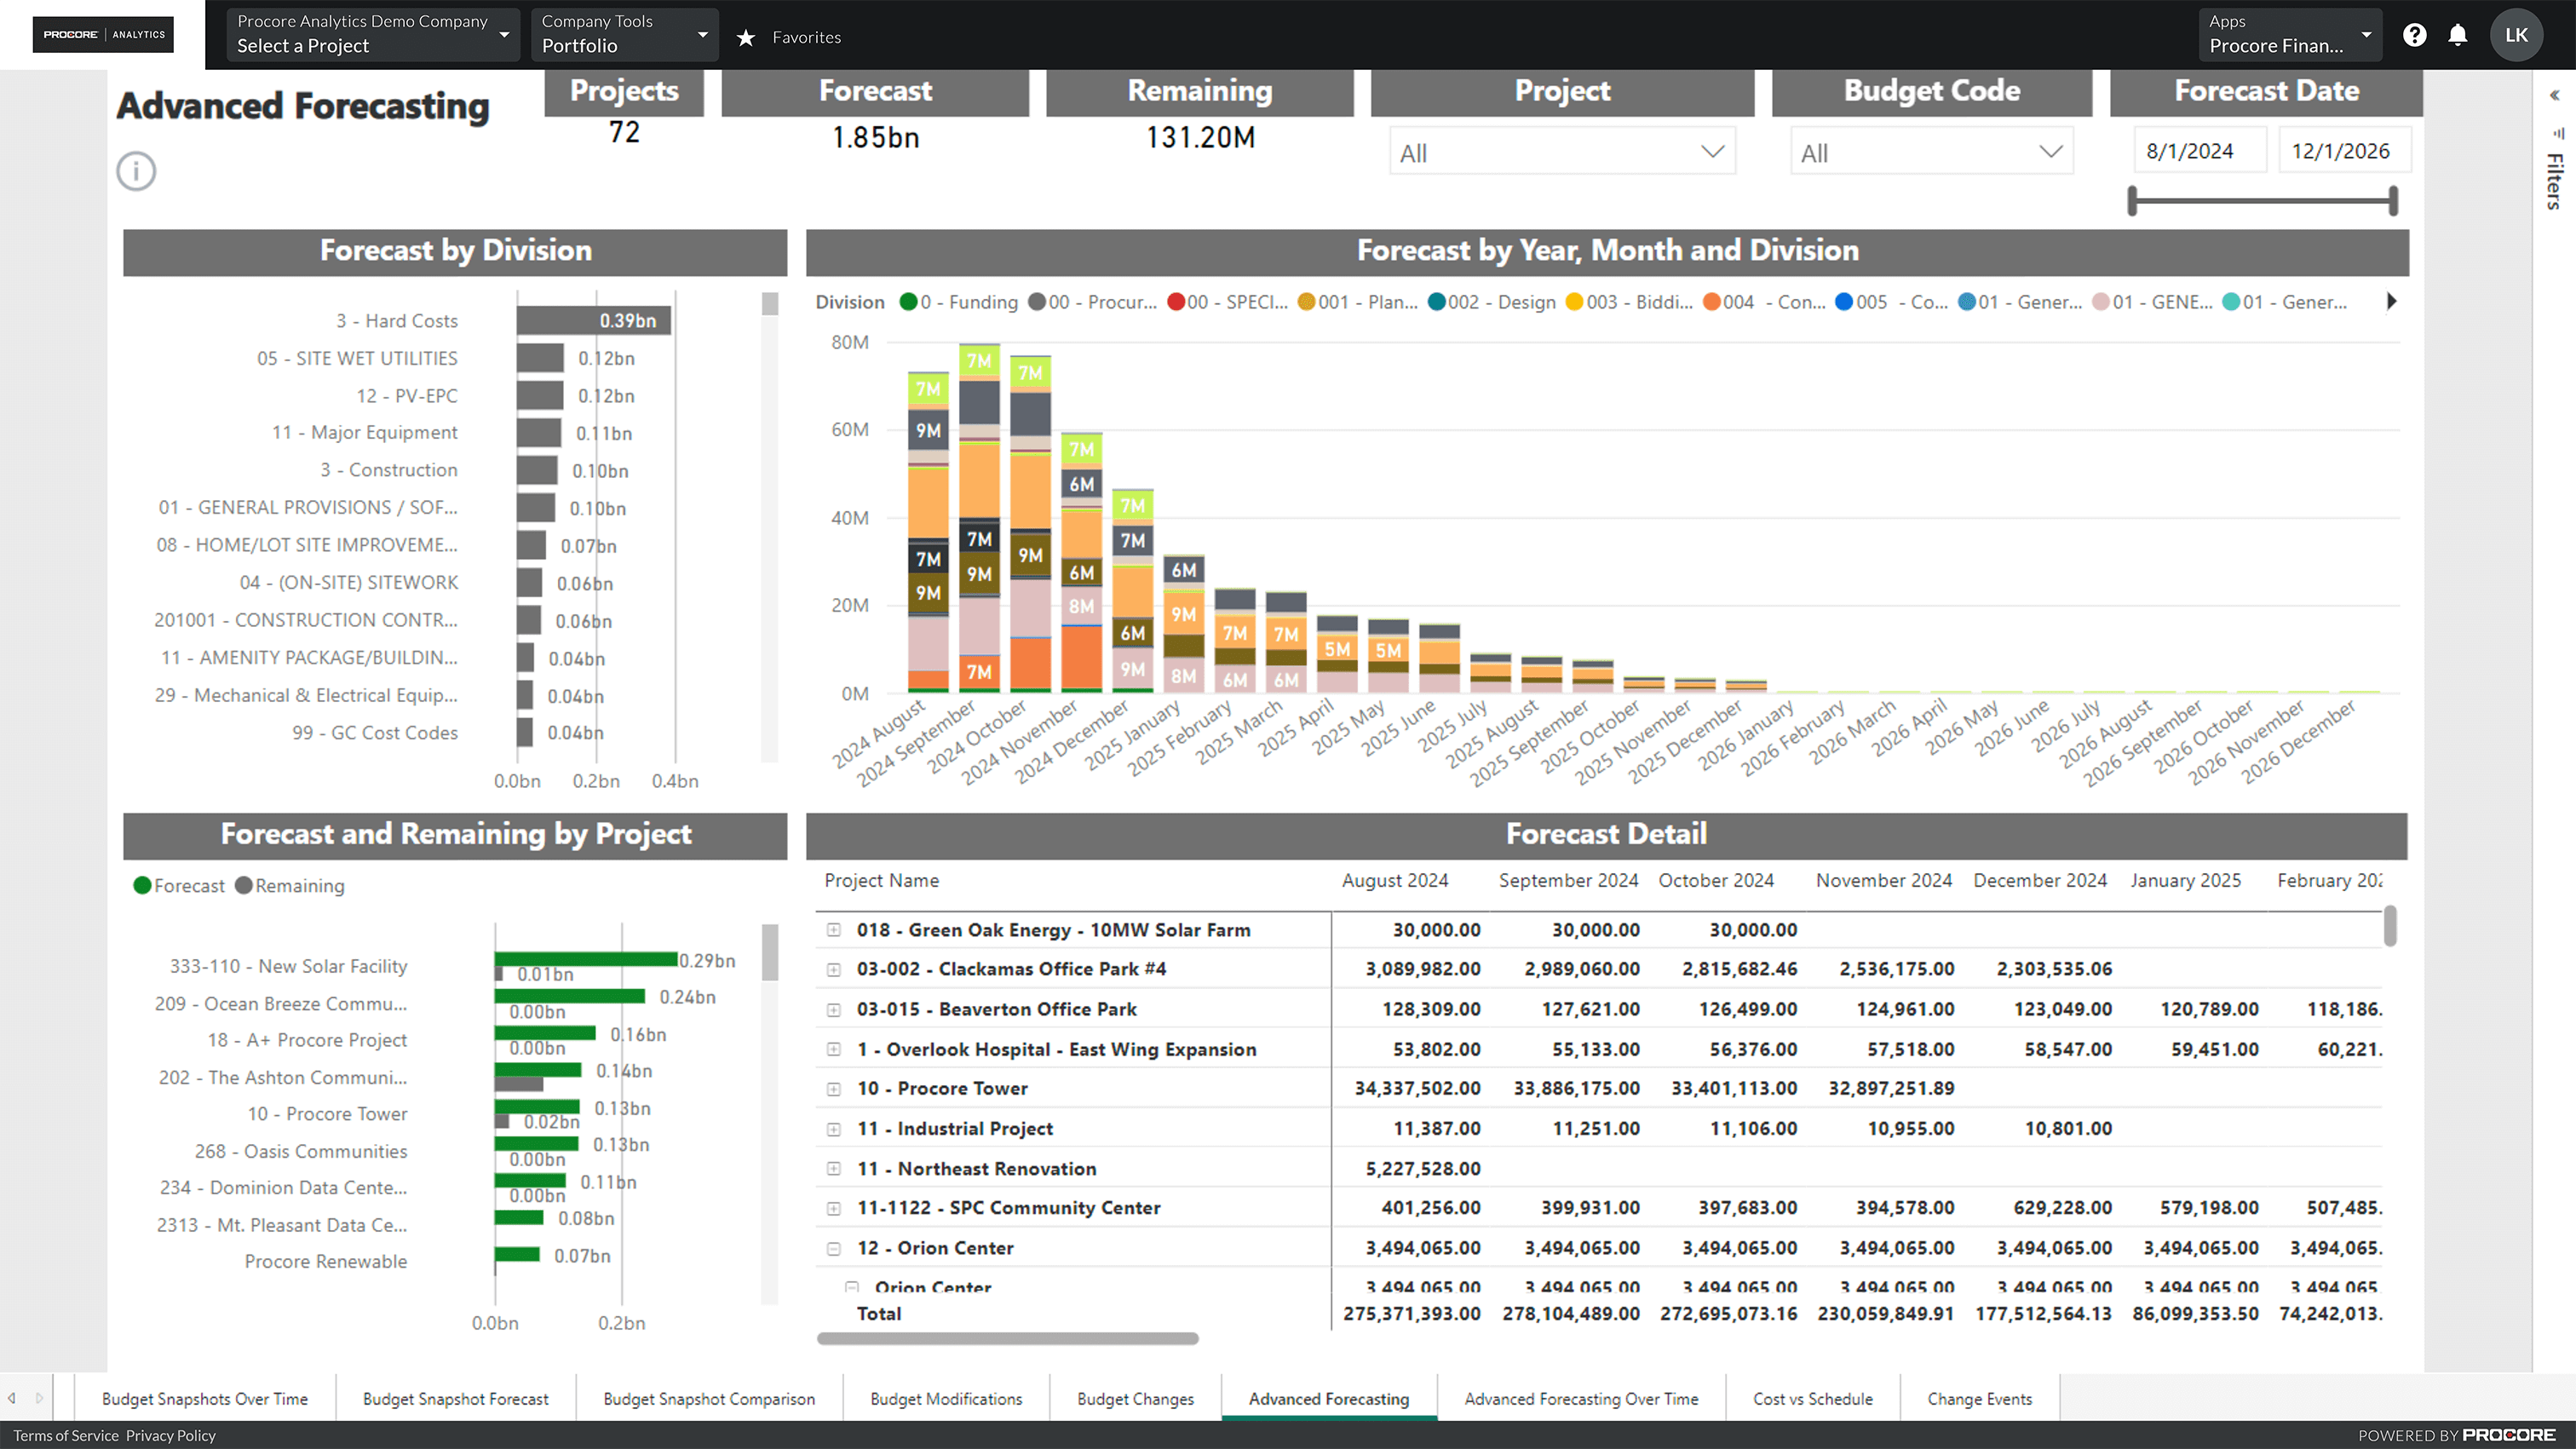Open the LK profile avatar
The height and width of the screenshot is (1449, 2576).
pyautogui.click(x=2517, y=35)
